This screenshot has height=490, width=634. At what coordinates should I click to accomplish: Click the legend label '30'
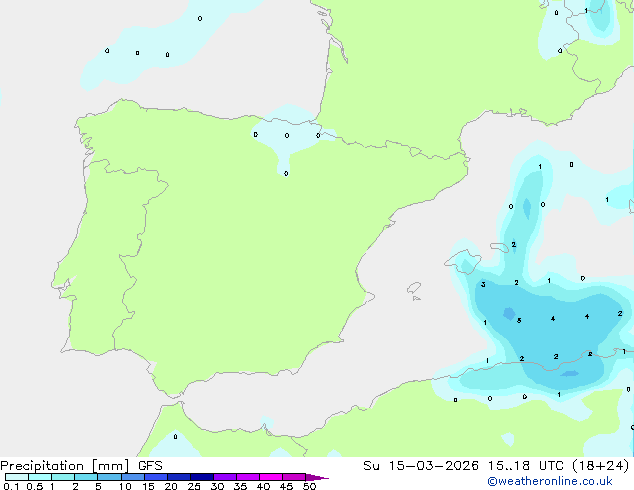tap(217, 486)
